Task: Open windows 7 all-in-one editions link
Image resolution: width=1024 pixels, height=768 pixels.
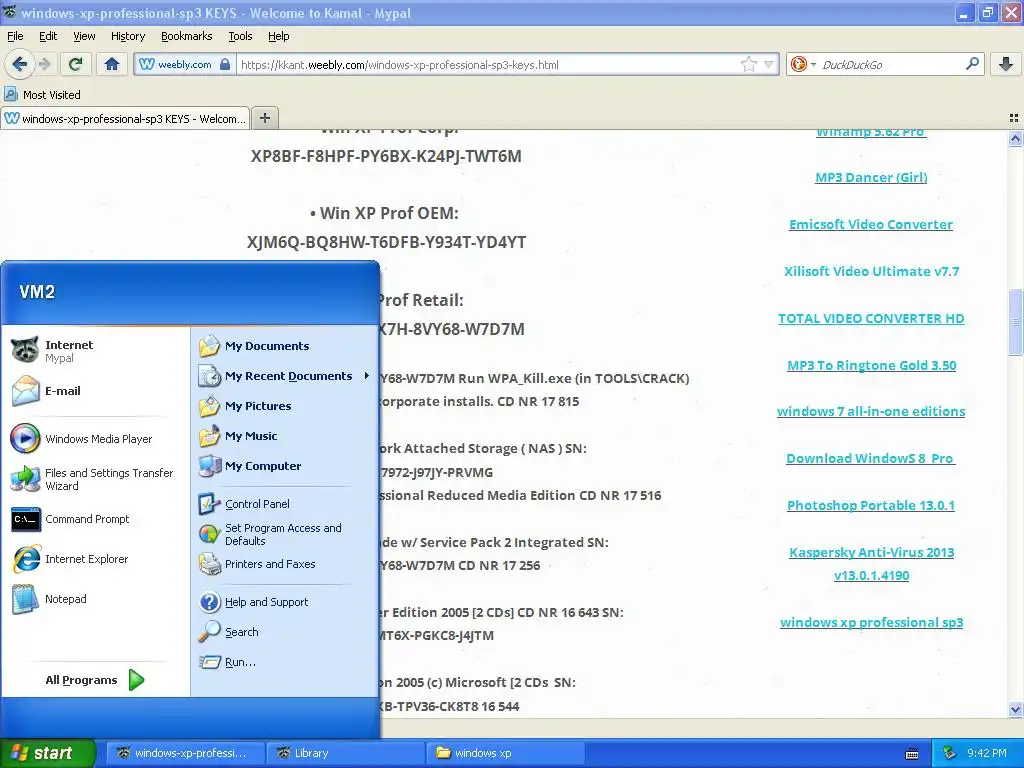Action: tap(871, 411)
